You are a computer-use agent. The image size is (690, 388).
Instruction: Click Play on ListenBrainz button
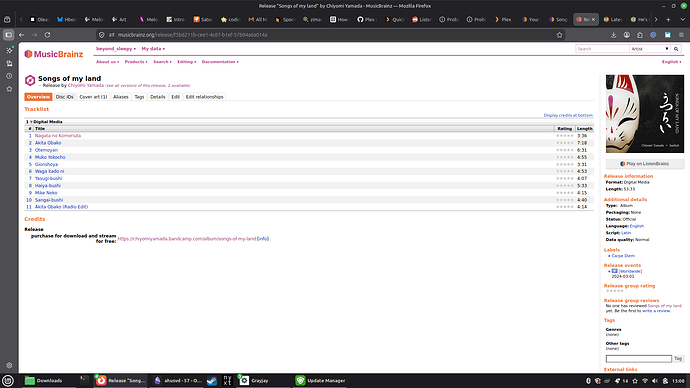[x=645, y=164]
